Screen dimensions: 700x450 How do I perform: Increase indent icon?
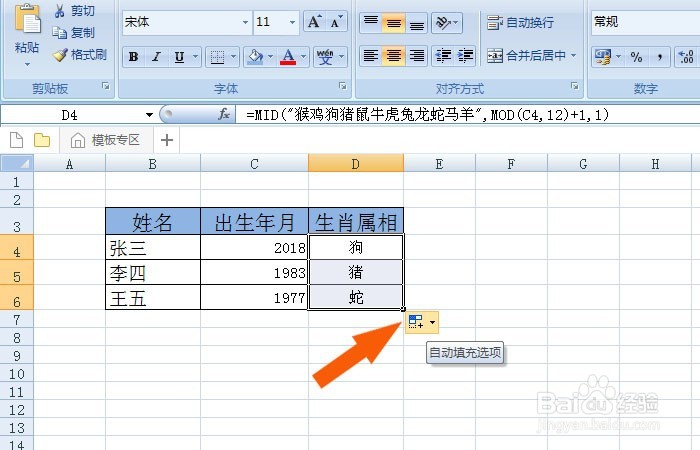465,56
